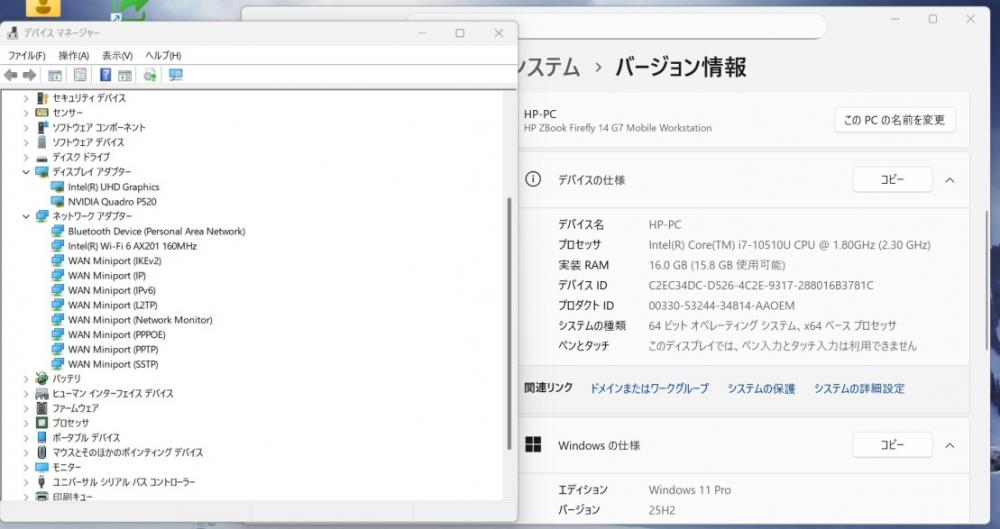Click the blue Help question-mark icon
The height and width of the screenshot is (529, 1000).
point(105,75)
